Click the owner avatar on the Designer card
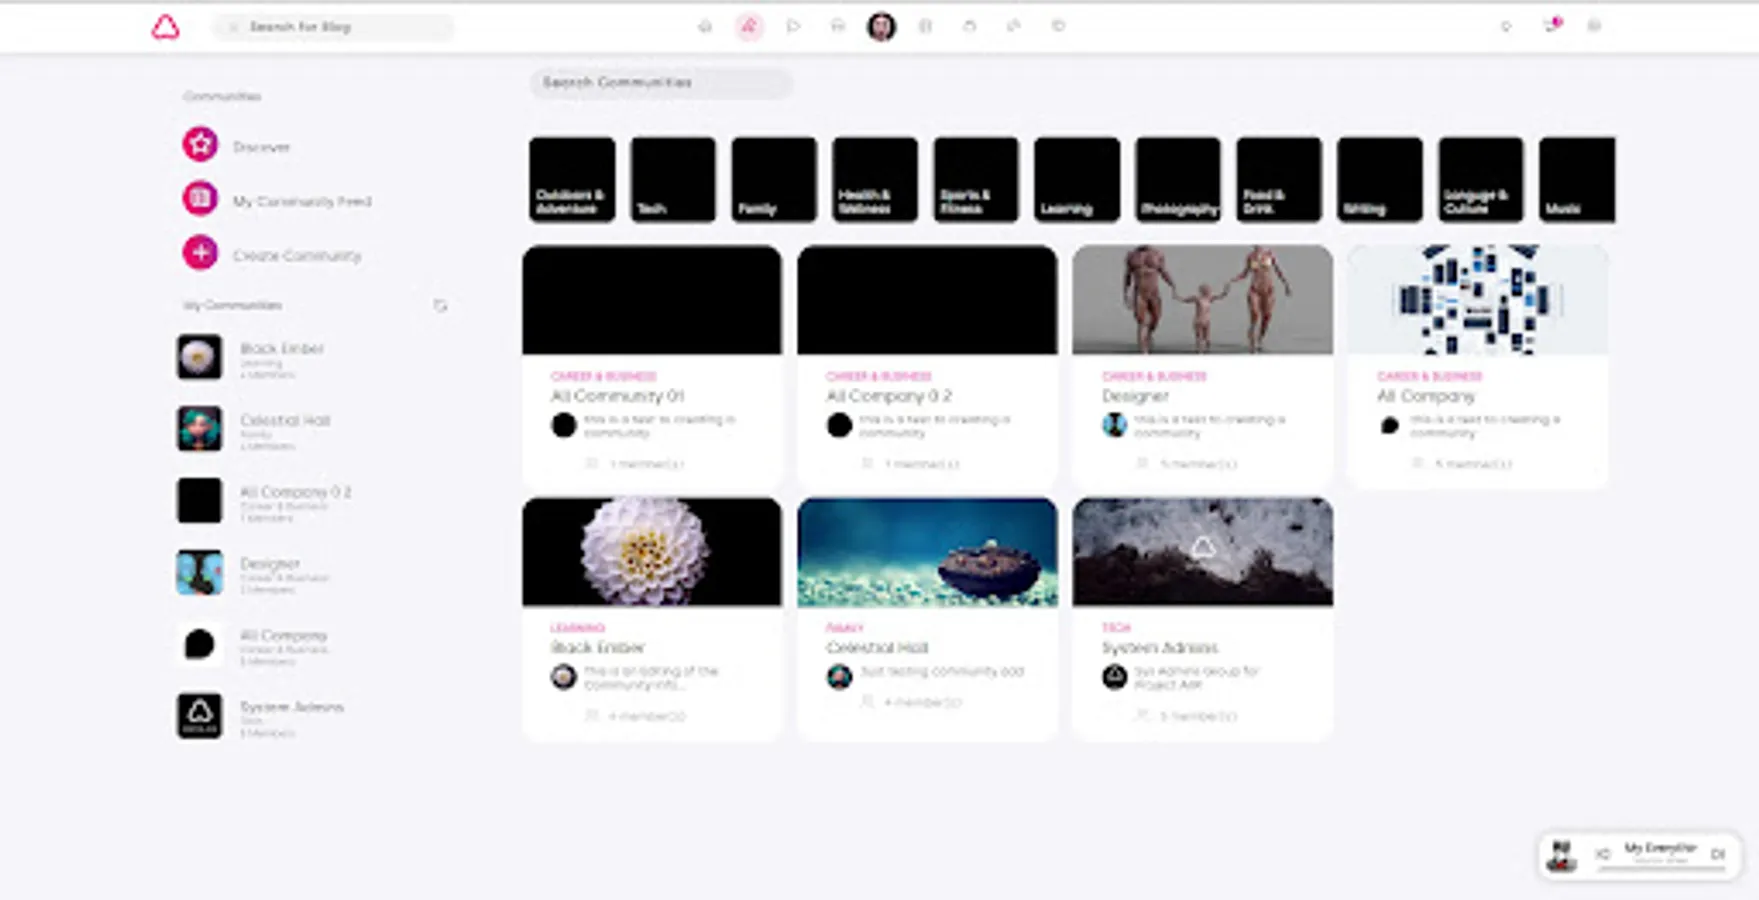The image size is (1759, 900). tap(1114, 425)
